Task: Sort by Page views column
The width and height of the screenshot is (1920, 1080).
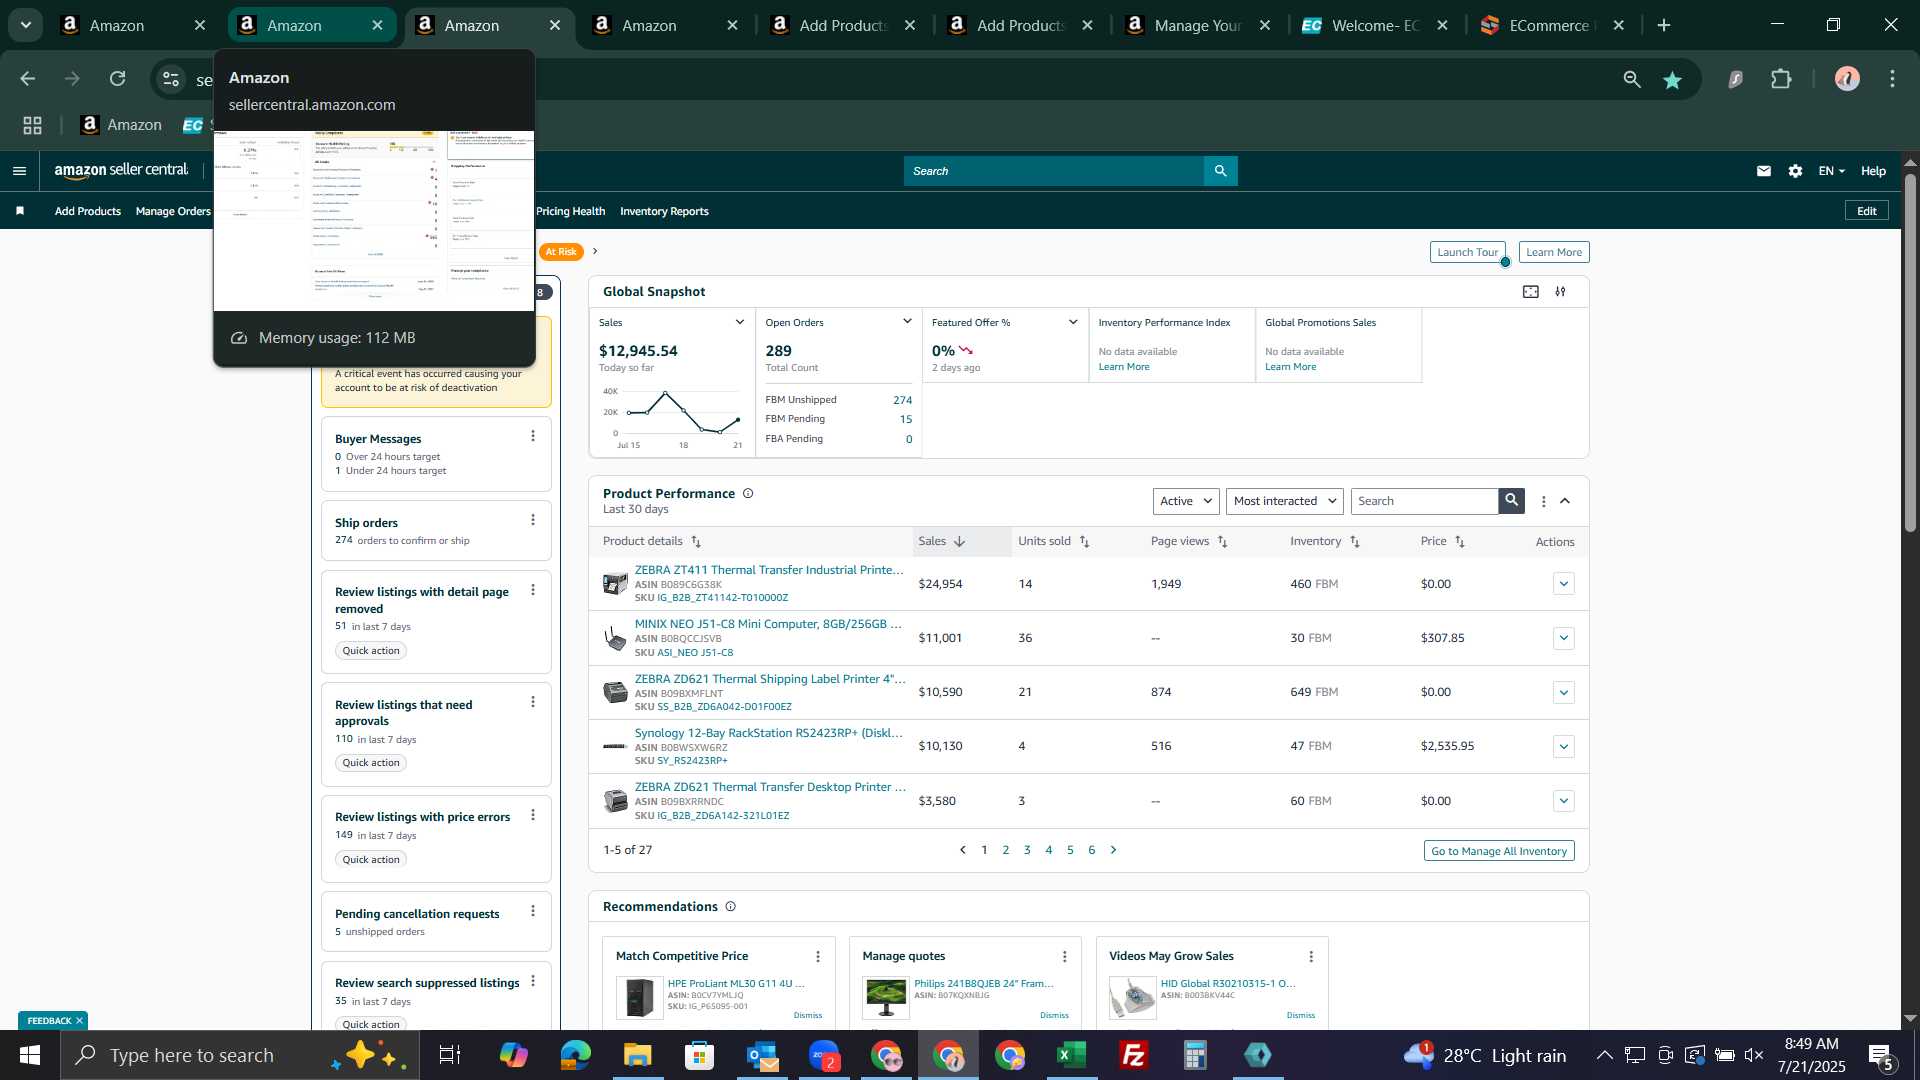Action: click(x=1222, y=542)
